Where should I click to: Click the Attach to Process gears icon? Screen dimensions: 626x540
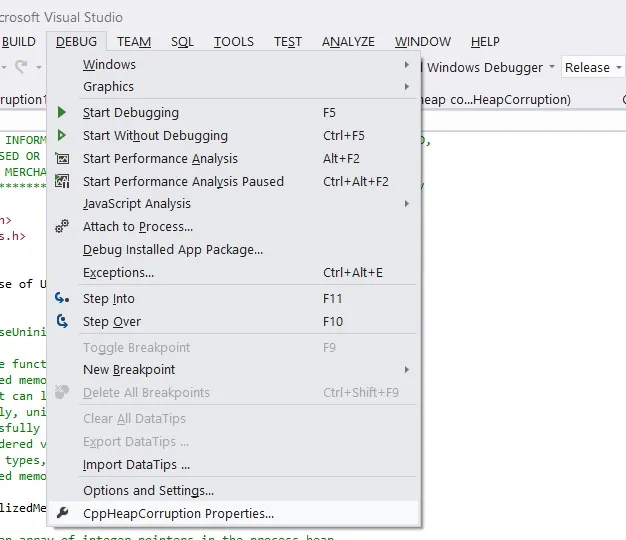click(62, 226)
